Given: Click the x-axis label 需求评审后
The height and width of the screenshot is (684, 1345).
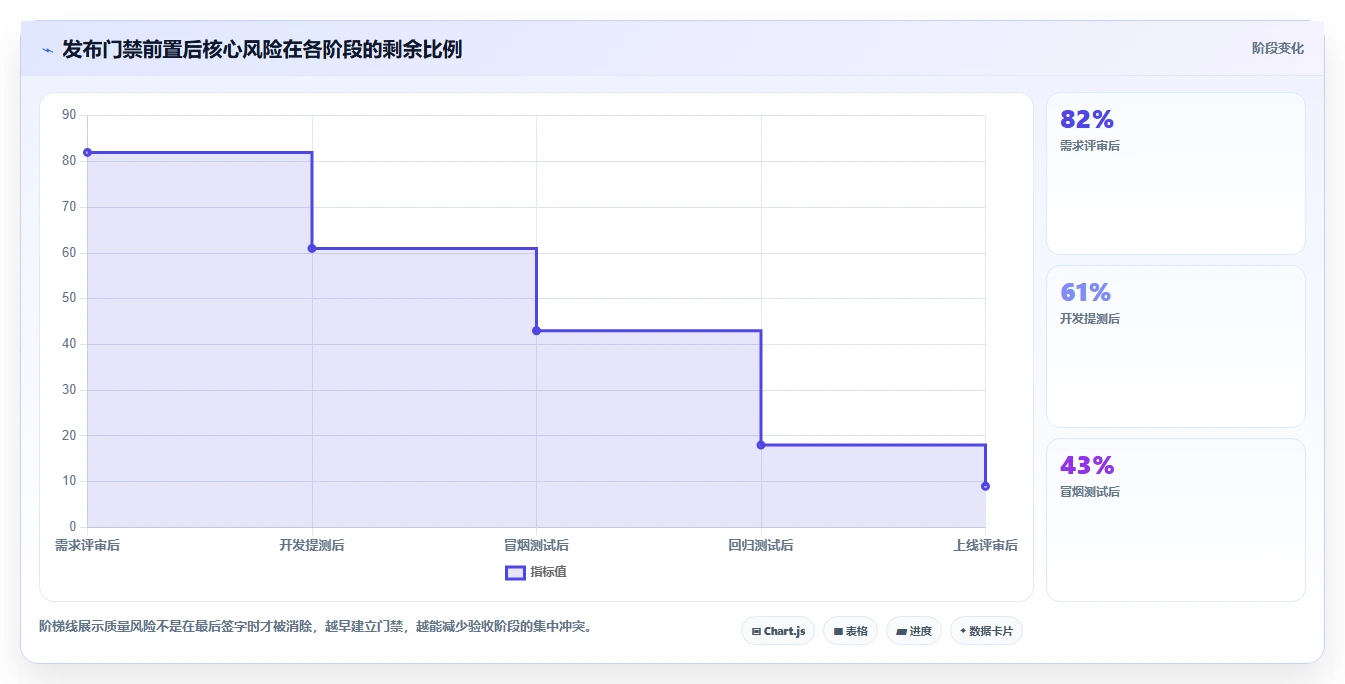Looking at the screenshot, I should (x=87, y=545).
